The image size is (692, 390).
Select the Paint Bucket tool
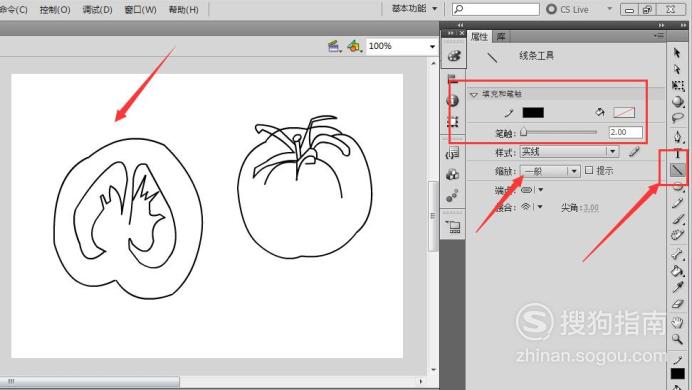[x=677, y=270]
